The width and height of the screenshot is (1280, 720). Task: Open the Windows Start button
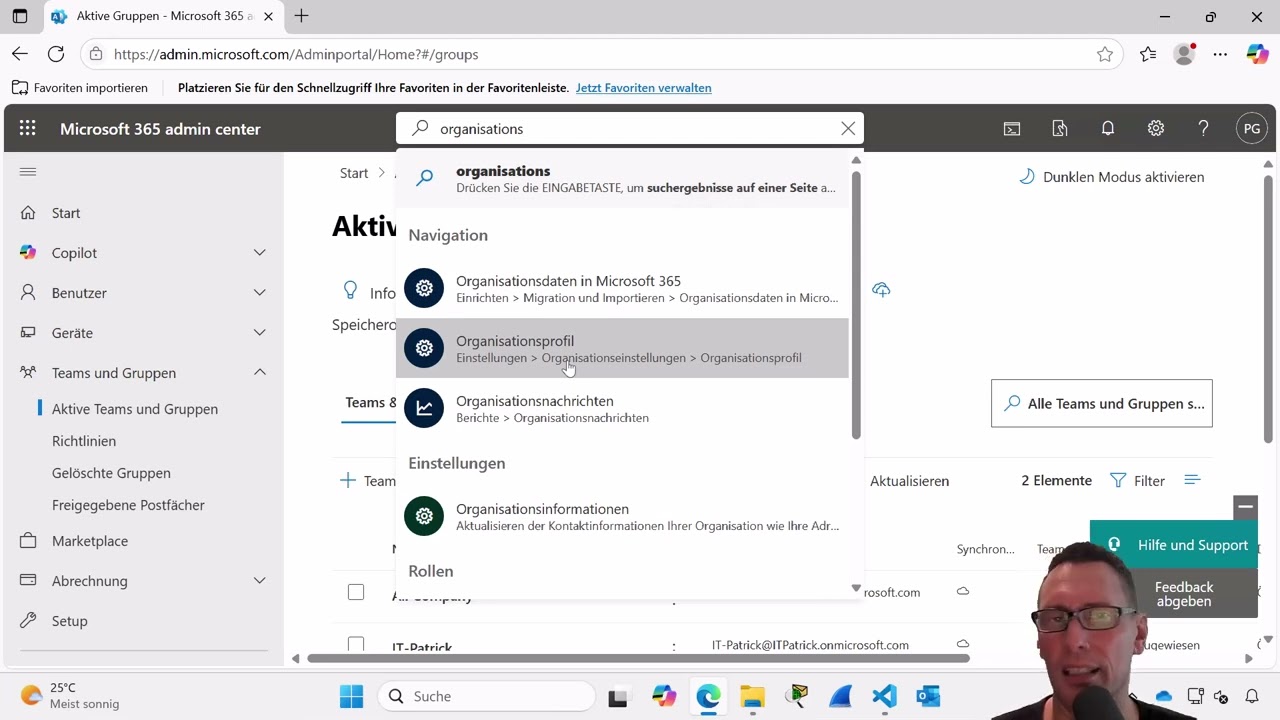(351, 696)
